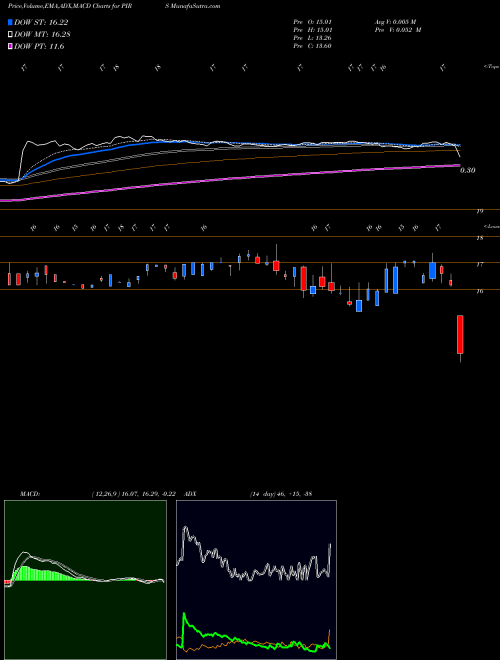Open the dark blue ADX chart panel
The image size is (500, 660).
(x=256, y=580)
